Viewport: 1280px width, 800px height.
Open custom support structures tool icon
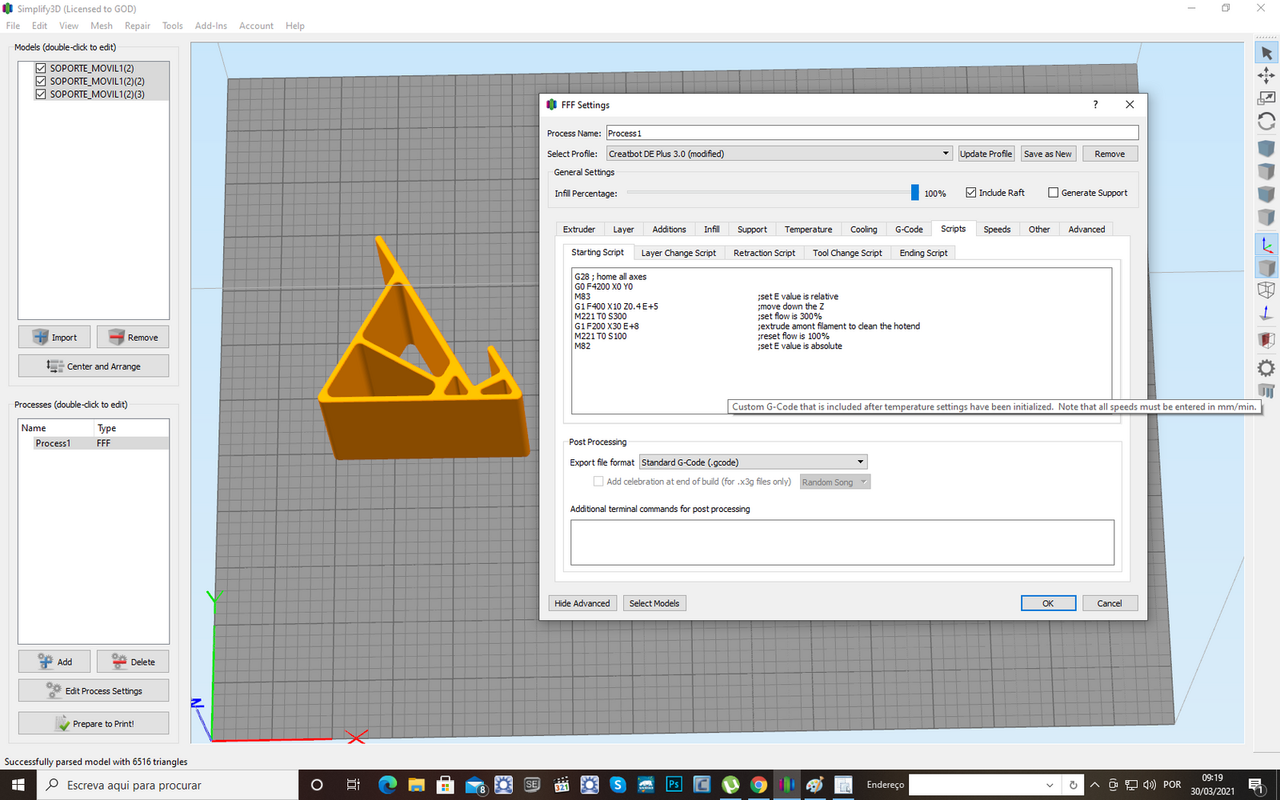tap(1265, 390)
